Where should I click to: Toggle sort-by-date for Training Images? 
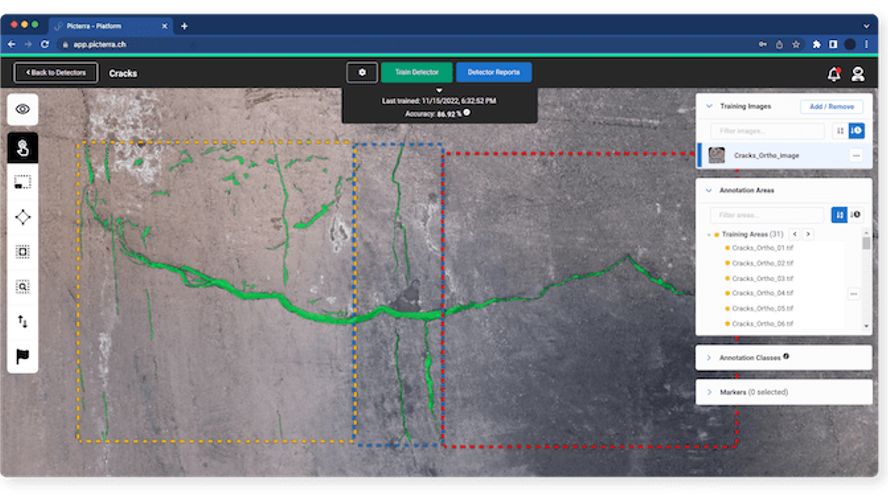857,131
